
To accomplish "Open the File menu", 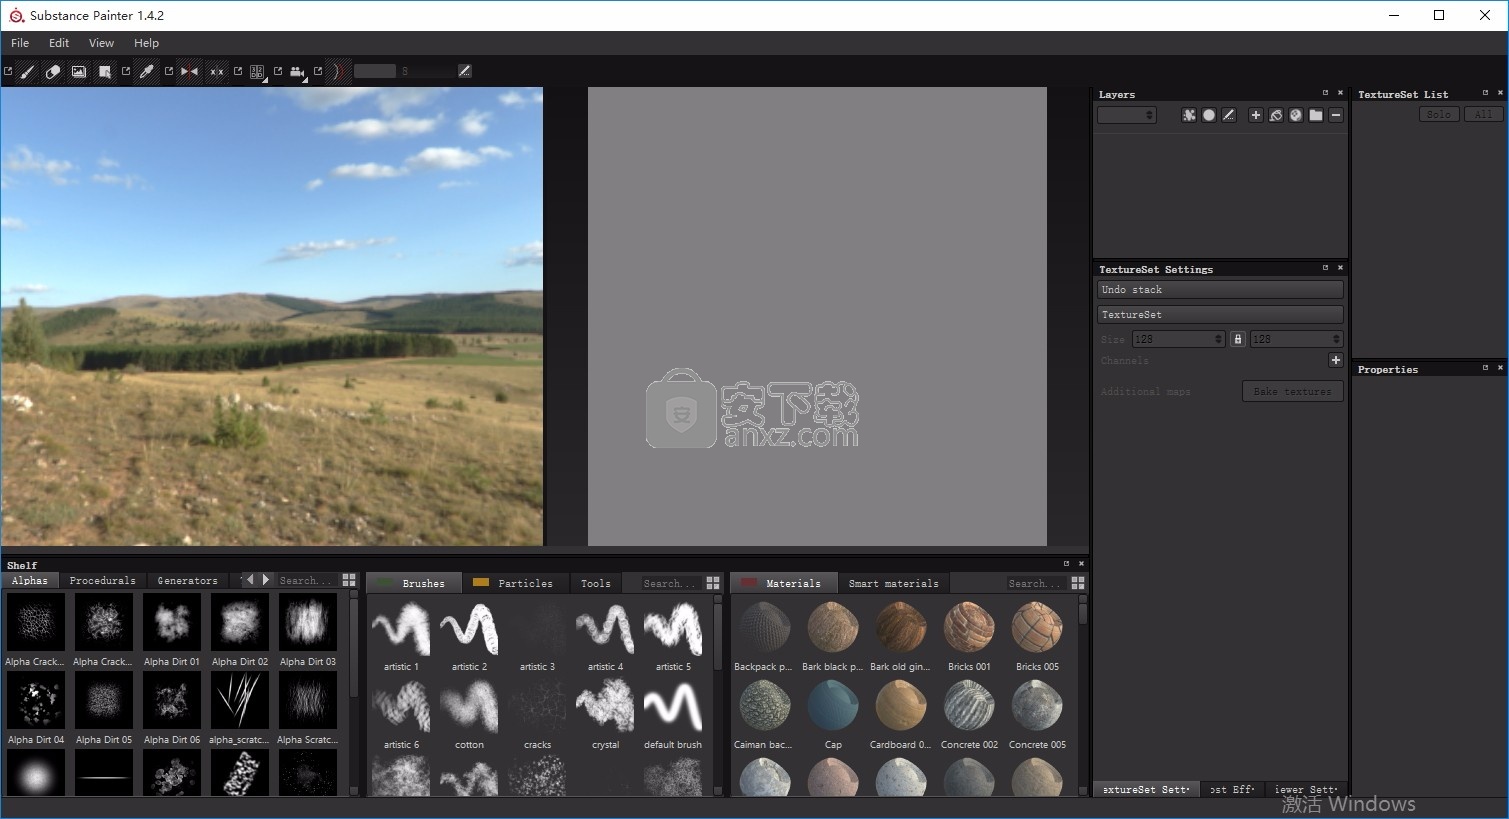I will [x=20, y=43].
